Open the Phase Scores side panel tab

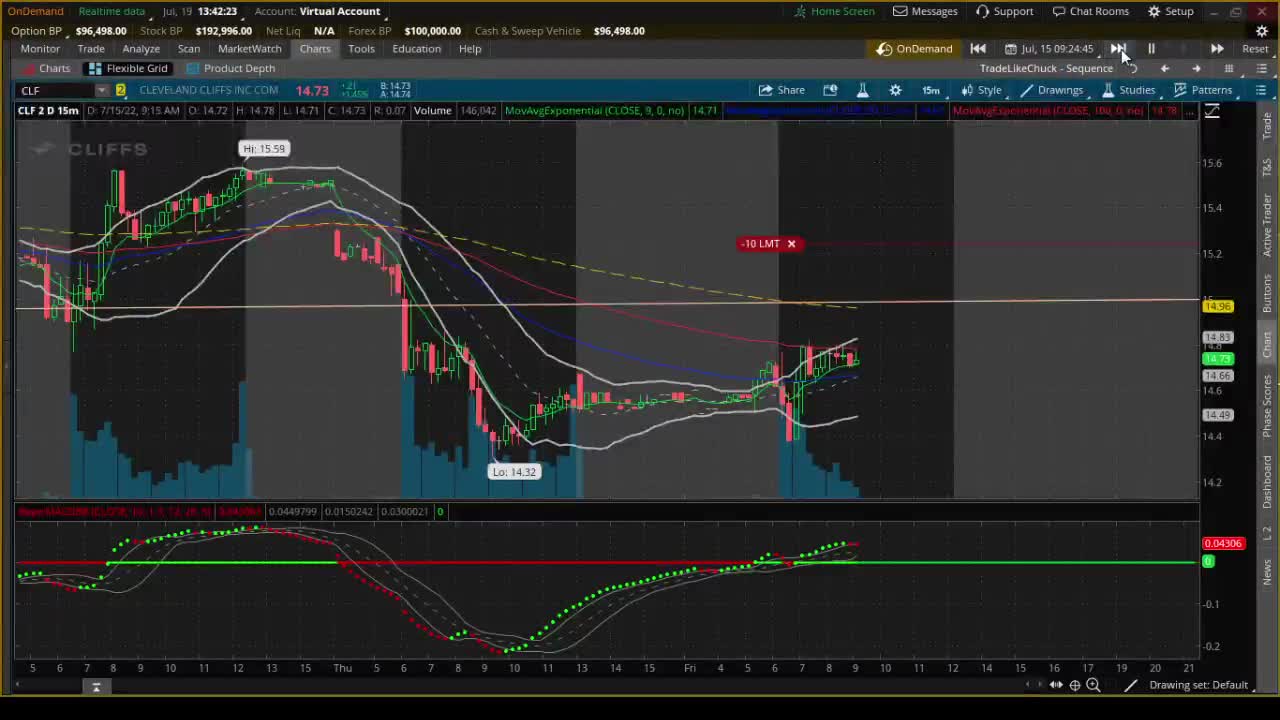pyautogui.click(x=1267, y=406)
